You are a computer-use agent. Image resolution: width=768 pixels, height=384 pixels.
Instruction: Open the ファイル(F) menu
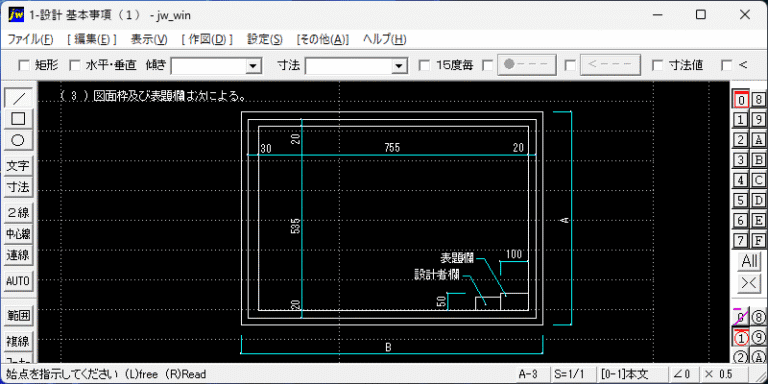30,39
